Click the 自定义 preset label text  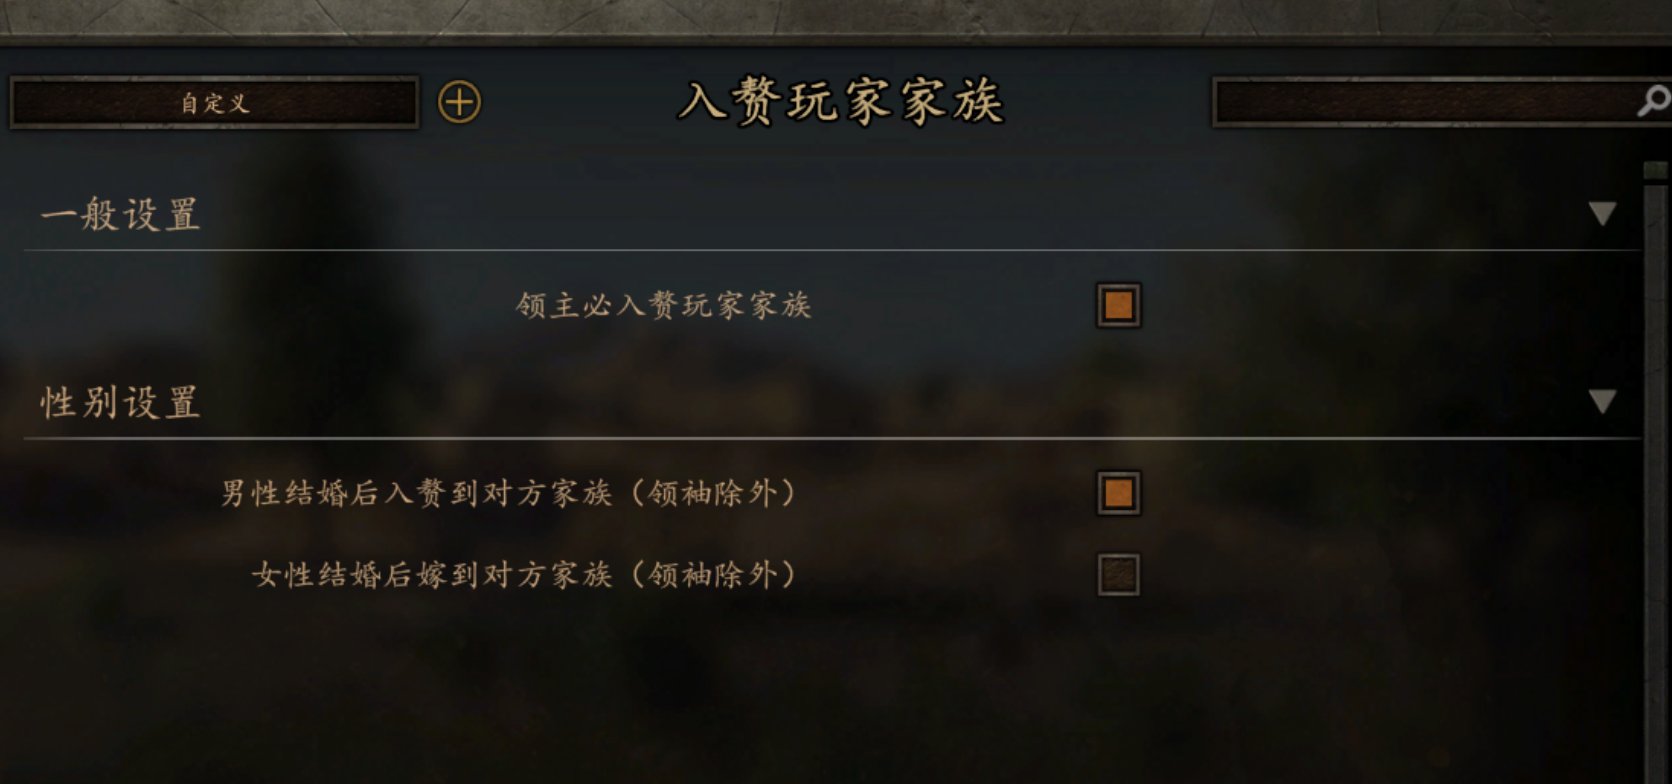click(213, 103)
